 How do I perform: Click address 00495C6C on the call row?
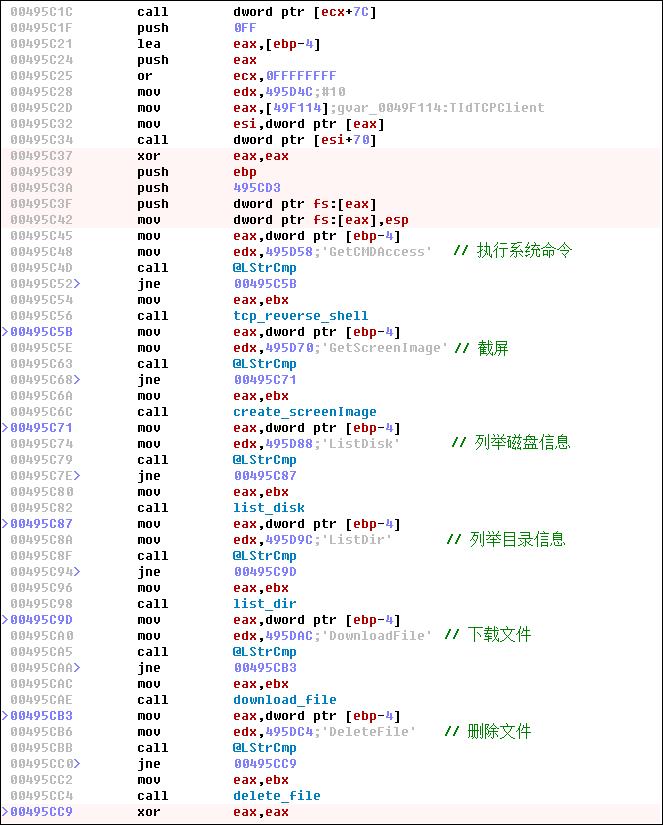coord(42,411)
